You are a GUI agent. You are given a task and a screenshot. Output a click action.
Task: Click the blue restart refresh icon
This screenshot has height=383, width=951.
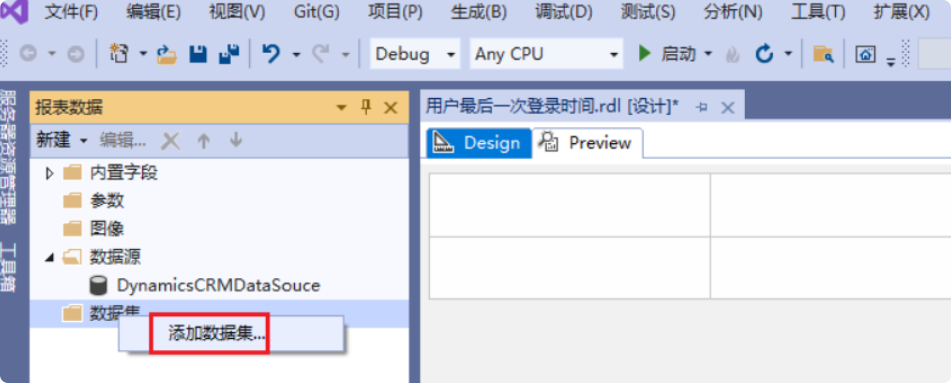(x=764, y=55)
